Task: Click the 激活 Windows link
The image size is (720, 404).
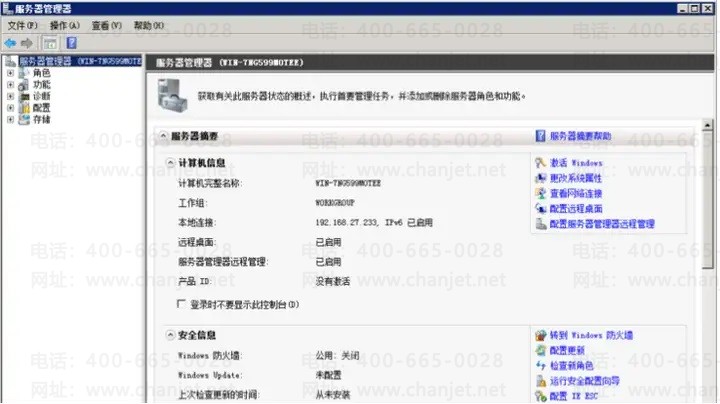Action: pos(576,163)
